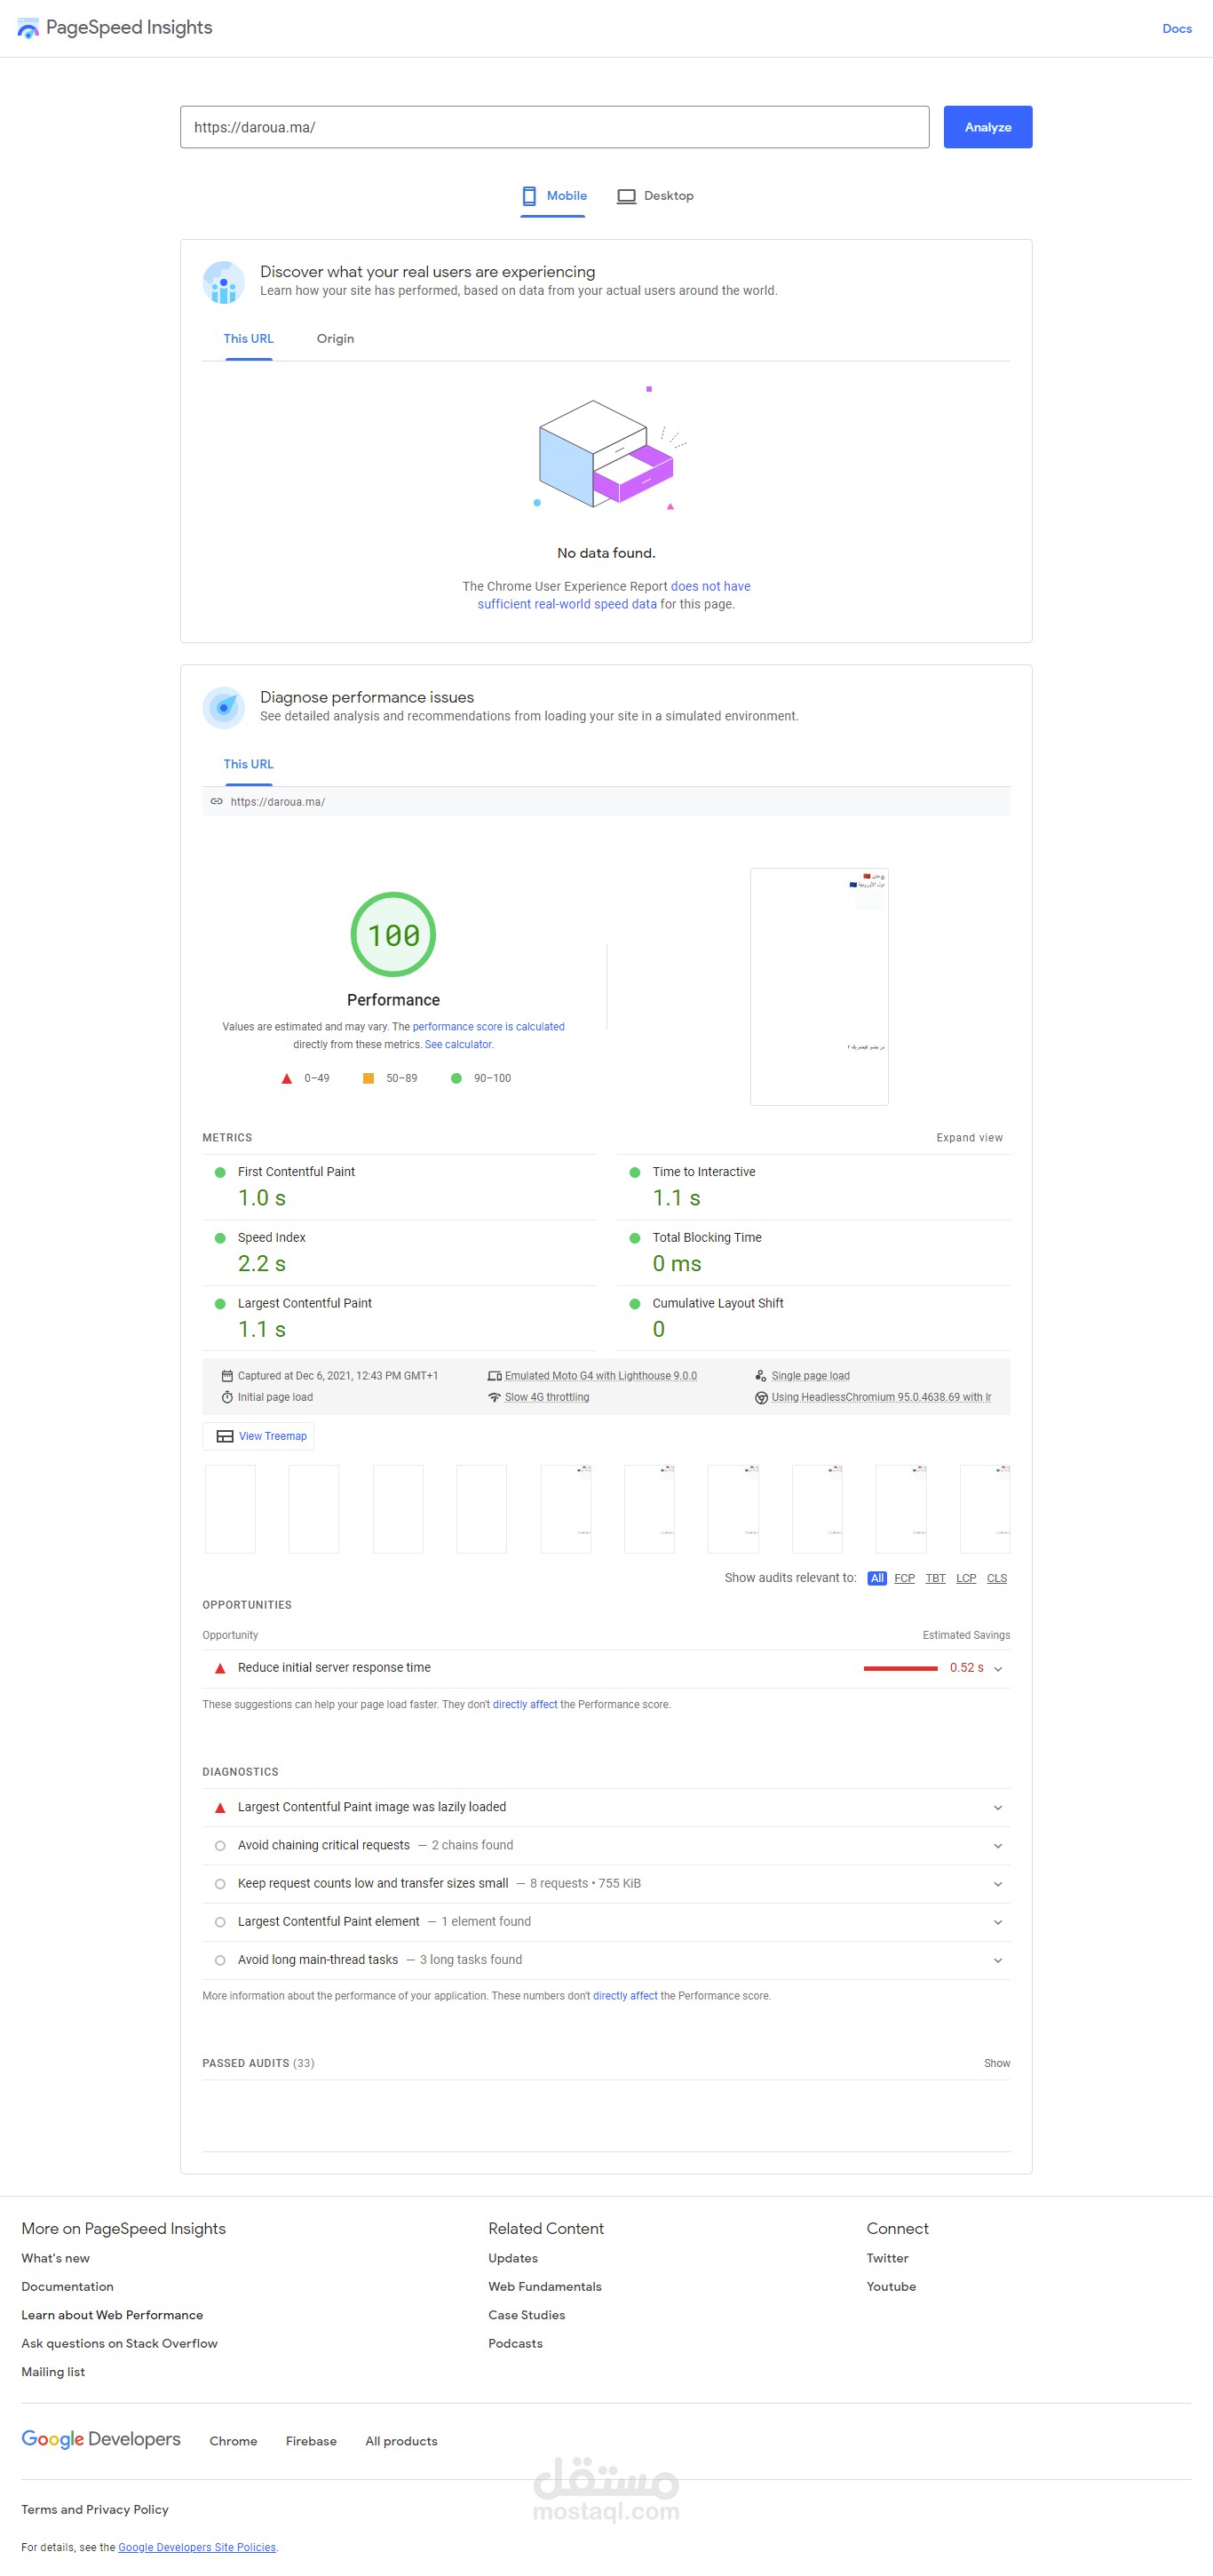Image resolution: width=1213 pixels, height=2576 pixels.
Task: Open the Twitter footer link
Action: (x=887, y=2258)
